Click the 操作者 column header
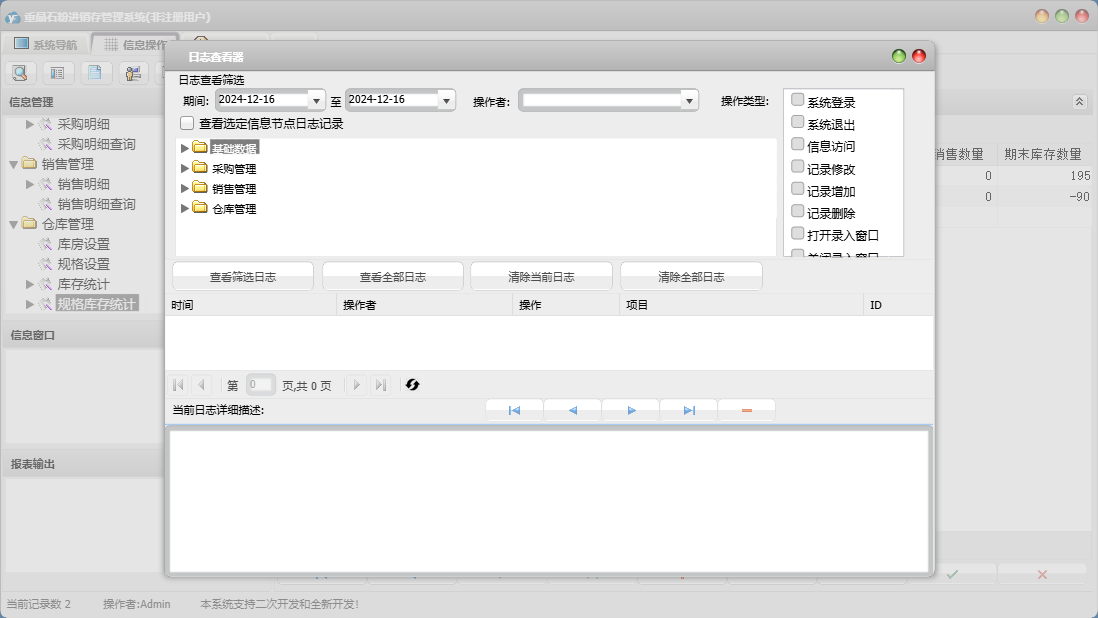 tap(424, 305)
